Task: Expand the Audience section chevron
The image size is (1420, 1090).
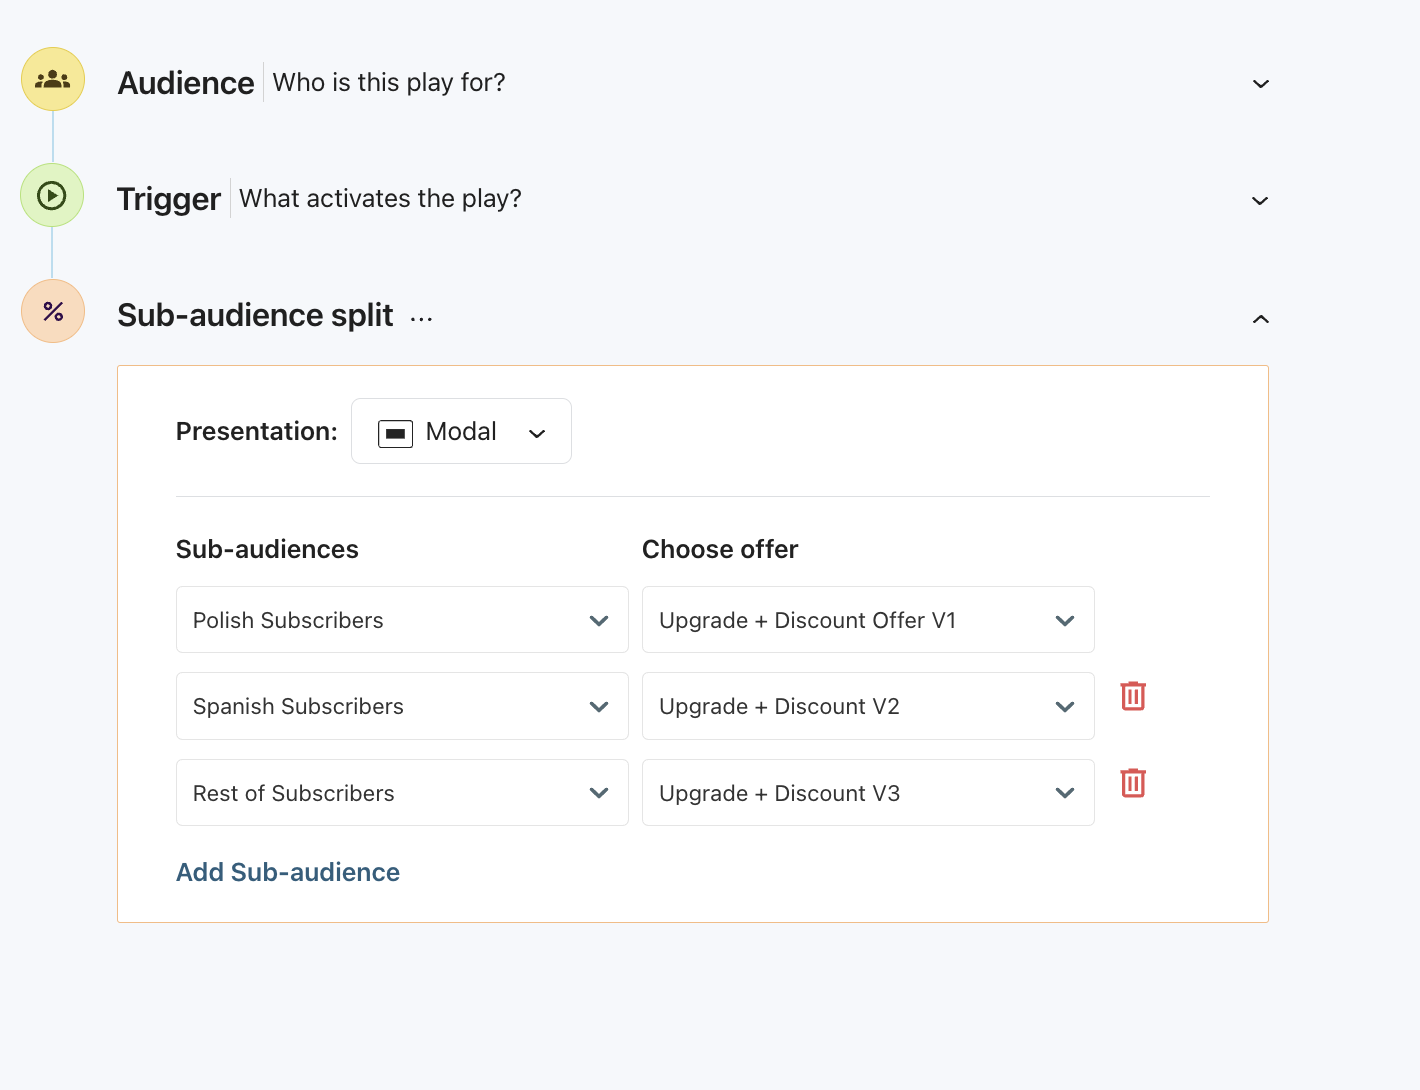Action: (x=1261, y=84)
